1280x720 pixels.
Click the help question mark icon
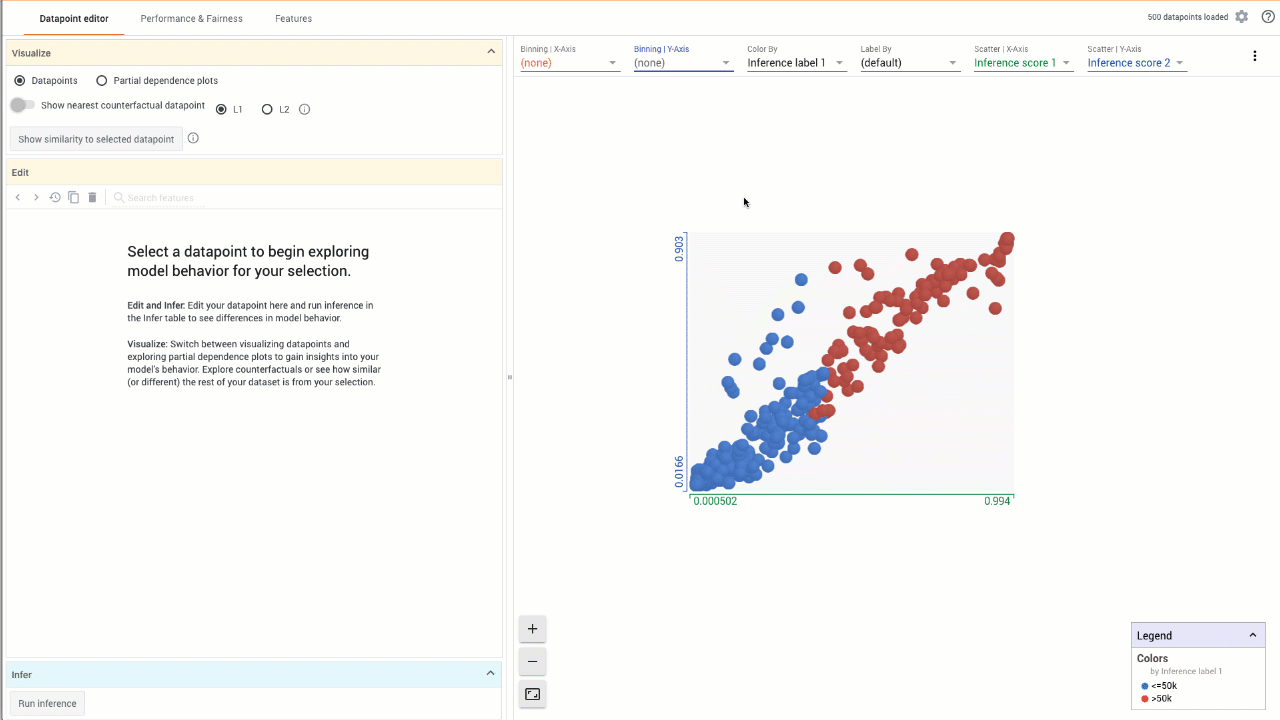tap(1268, 17)
